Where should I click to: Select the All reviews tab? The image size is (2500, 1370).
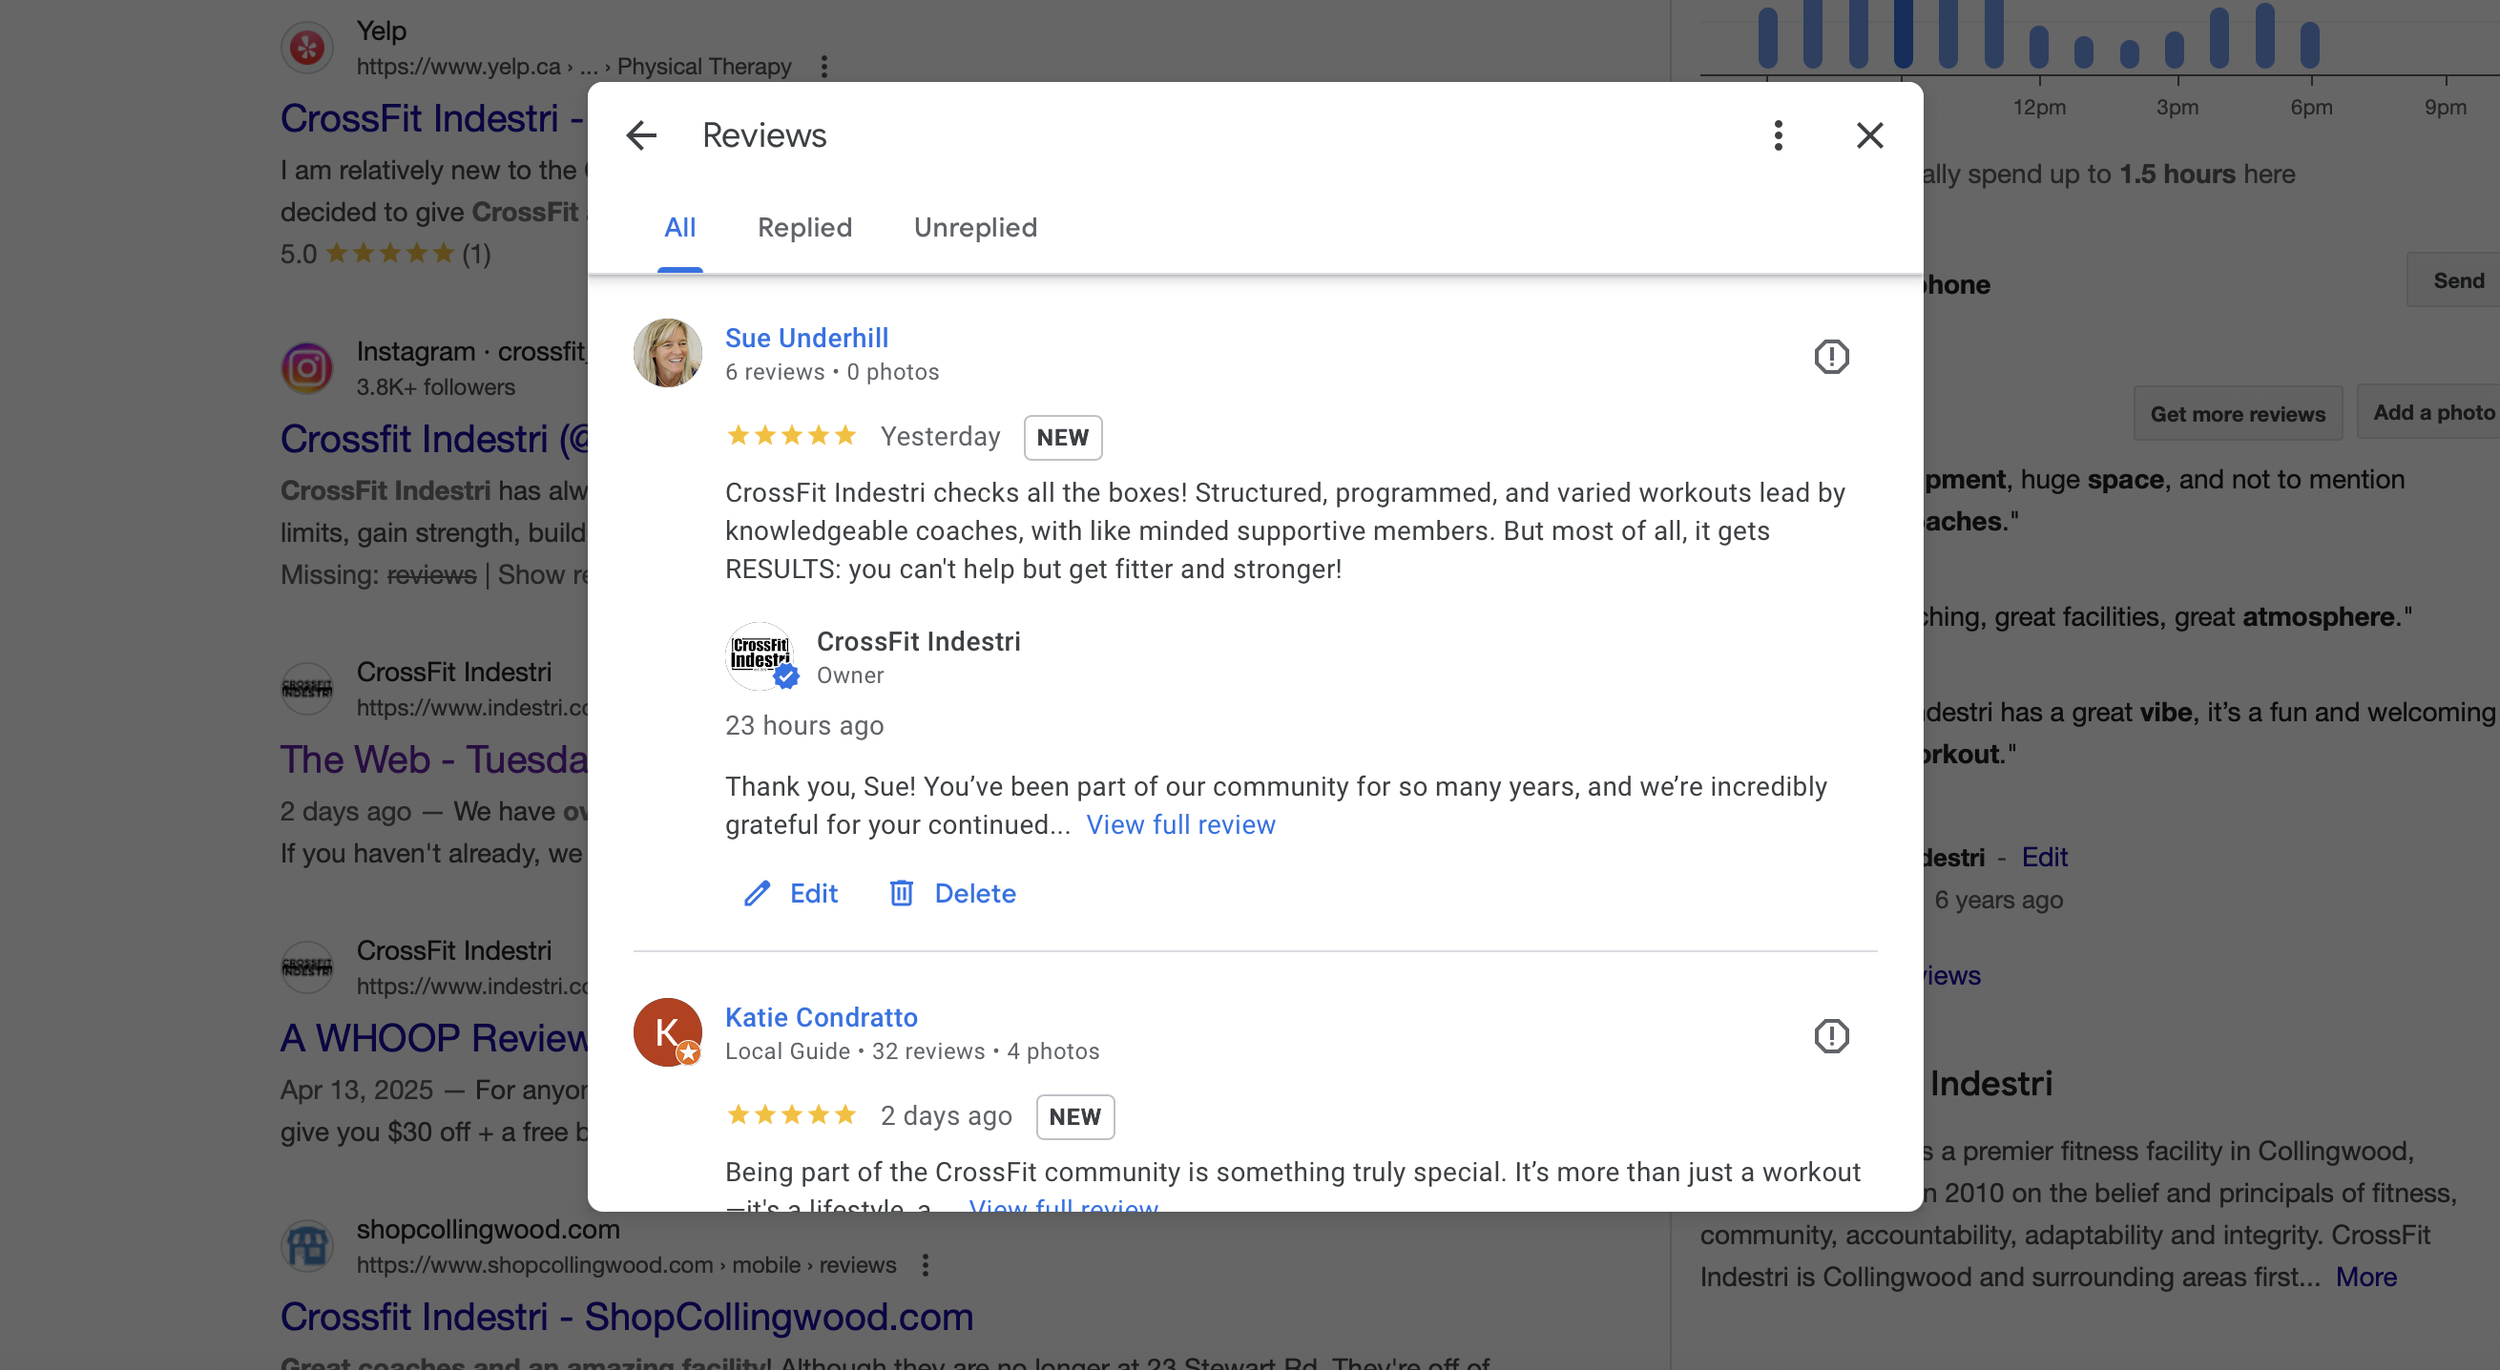click(679, 227)
